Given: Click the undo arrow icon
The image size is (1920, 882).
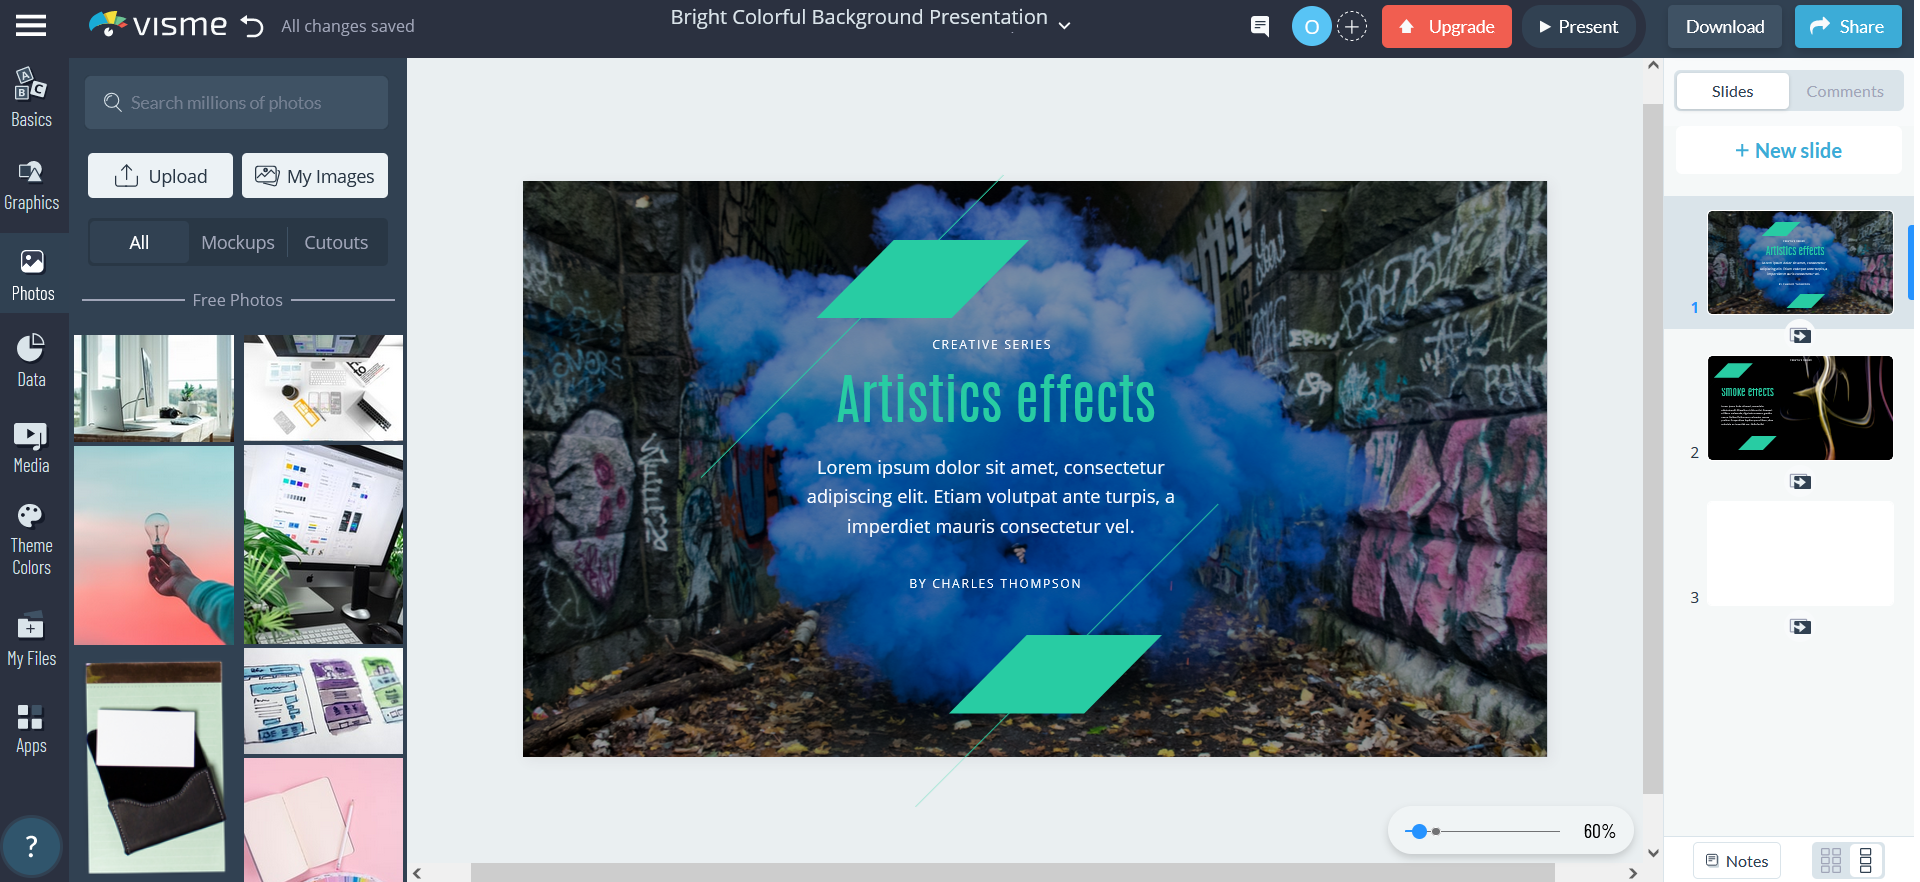Looking at the screenshot, I should pyautogui.click(x=252, y=26).
